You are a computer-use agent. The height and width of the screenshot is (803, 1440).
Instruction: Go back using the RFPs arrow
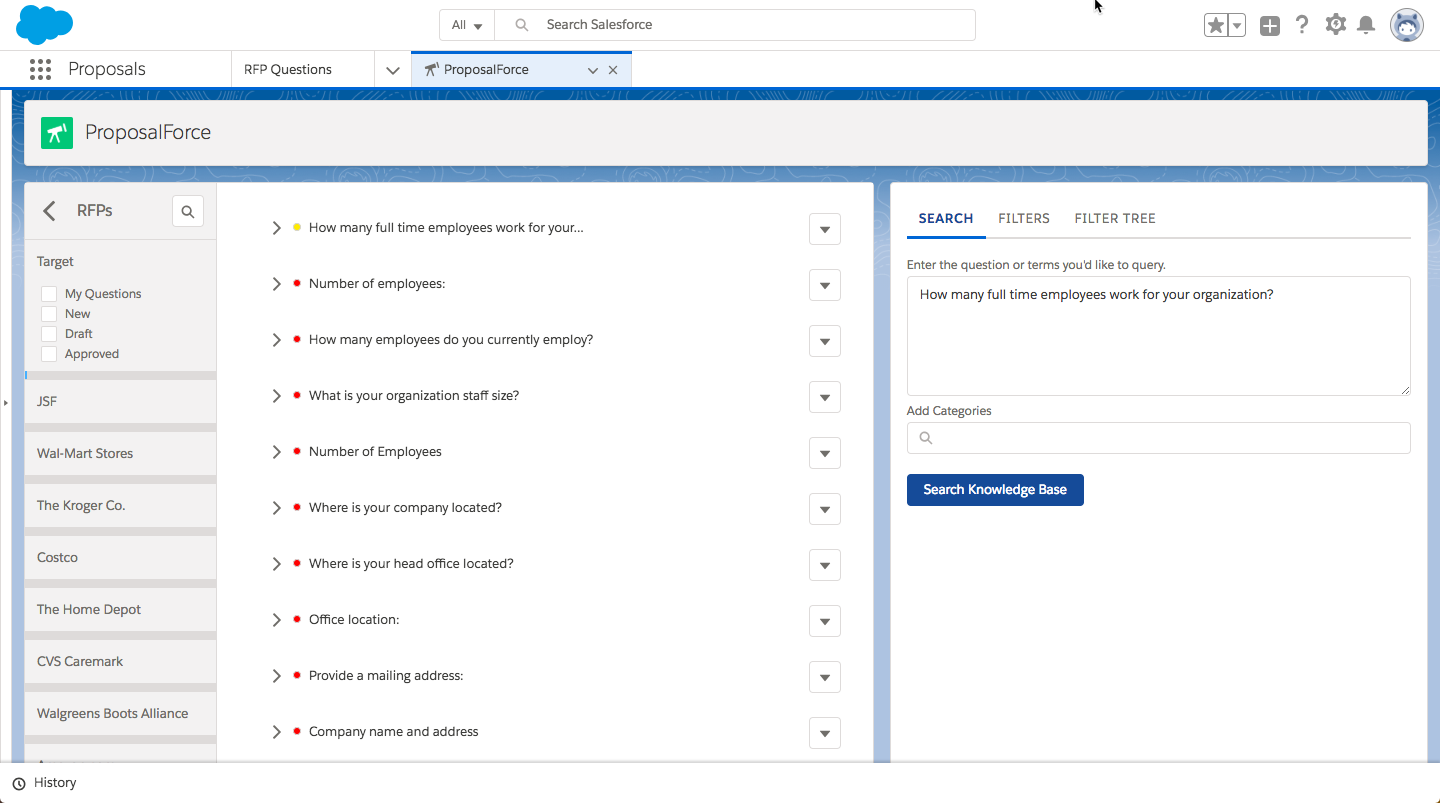(49, 211)
